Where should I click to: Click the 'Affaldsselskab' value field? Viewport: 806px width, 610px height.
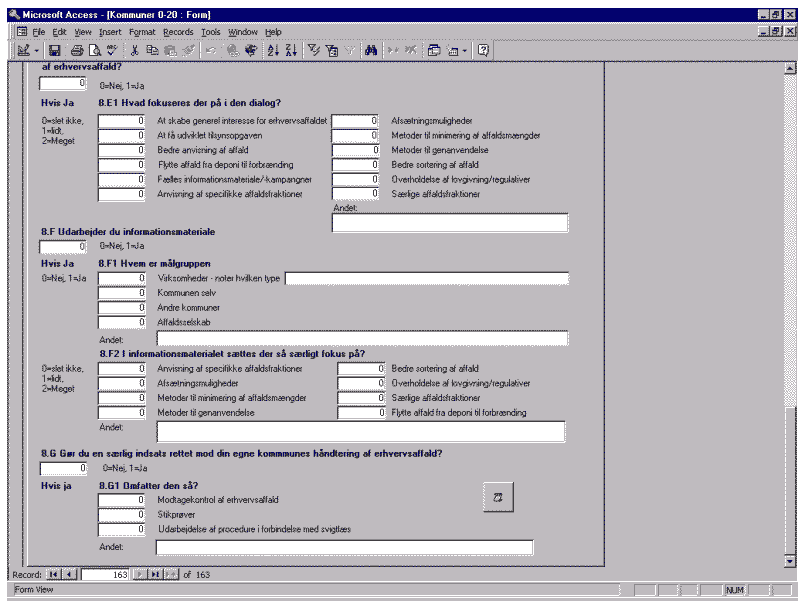(122, 322)
